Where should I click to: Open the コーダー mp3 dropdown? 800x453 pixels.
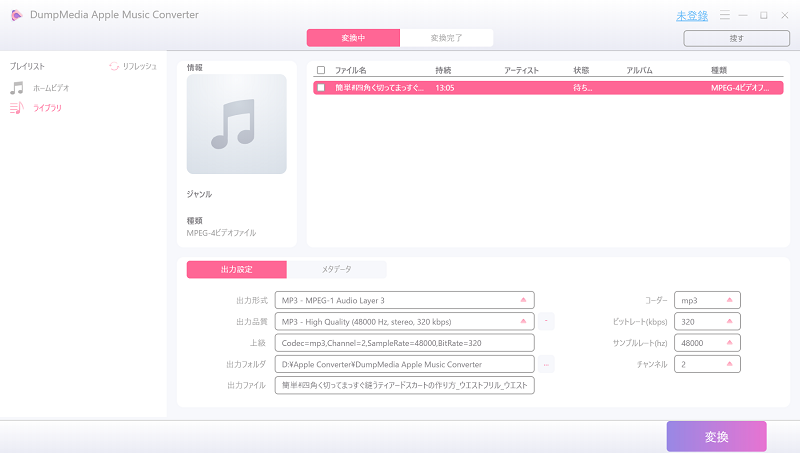point(707,300)
